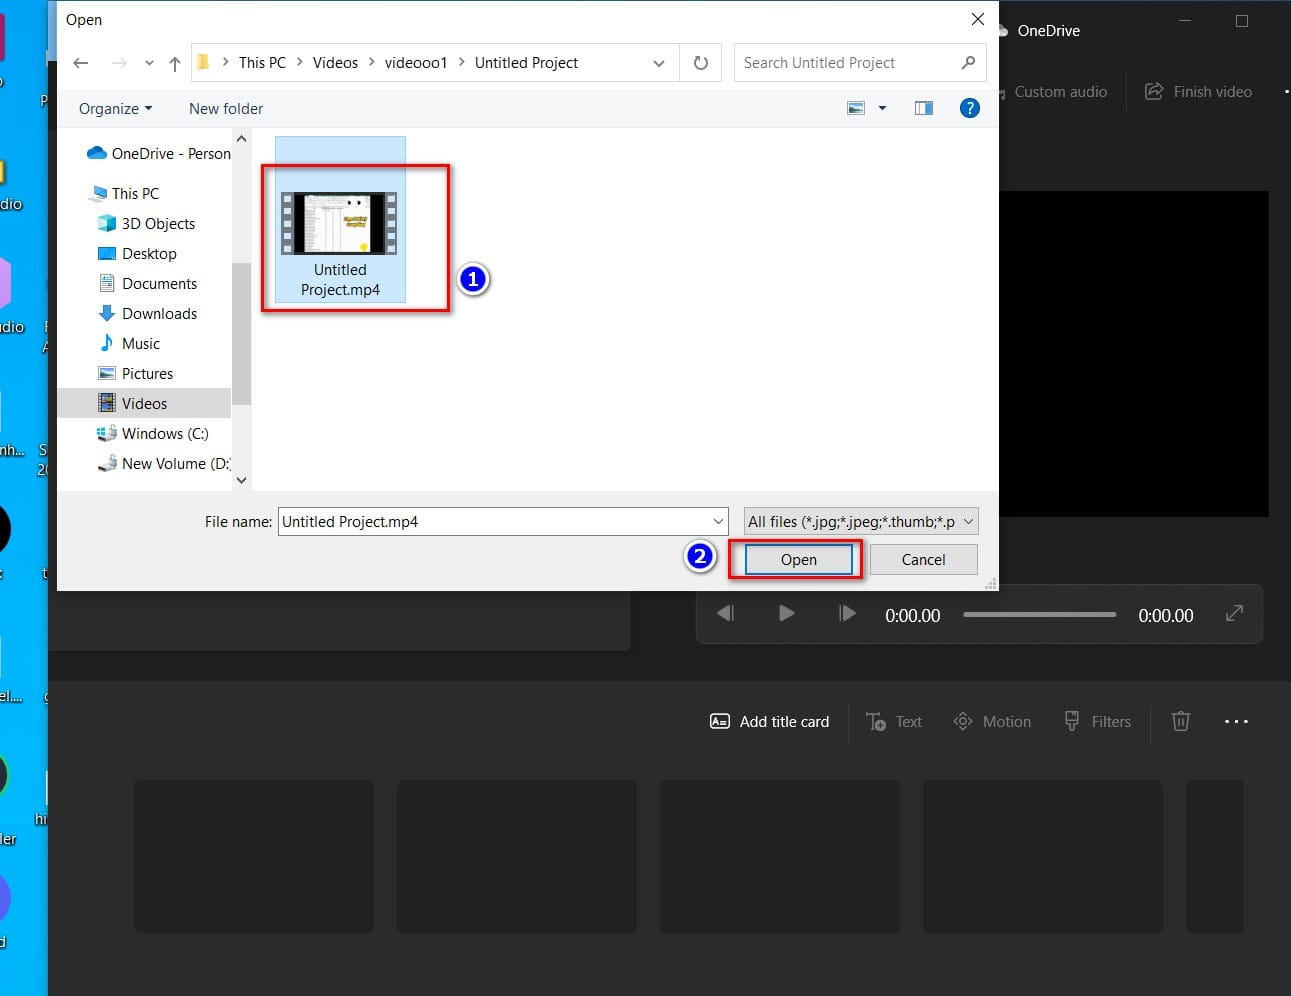
Task: Open New Volume (D:) drive in sidebar
Action: tap(164, 464)
